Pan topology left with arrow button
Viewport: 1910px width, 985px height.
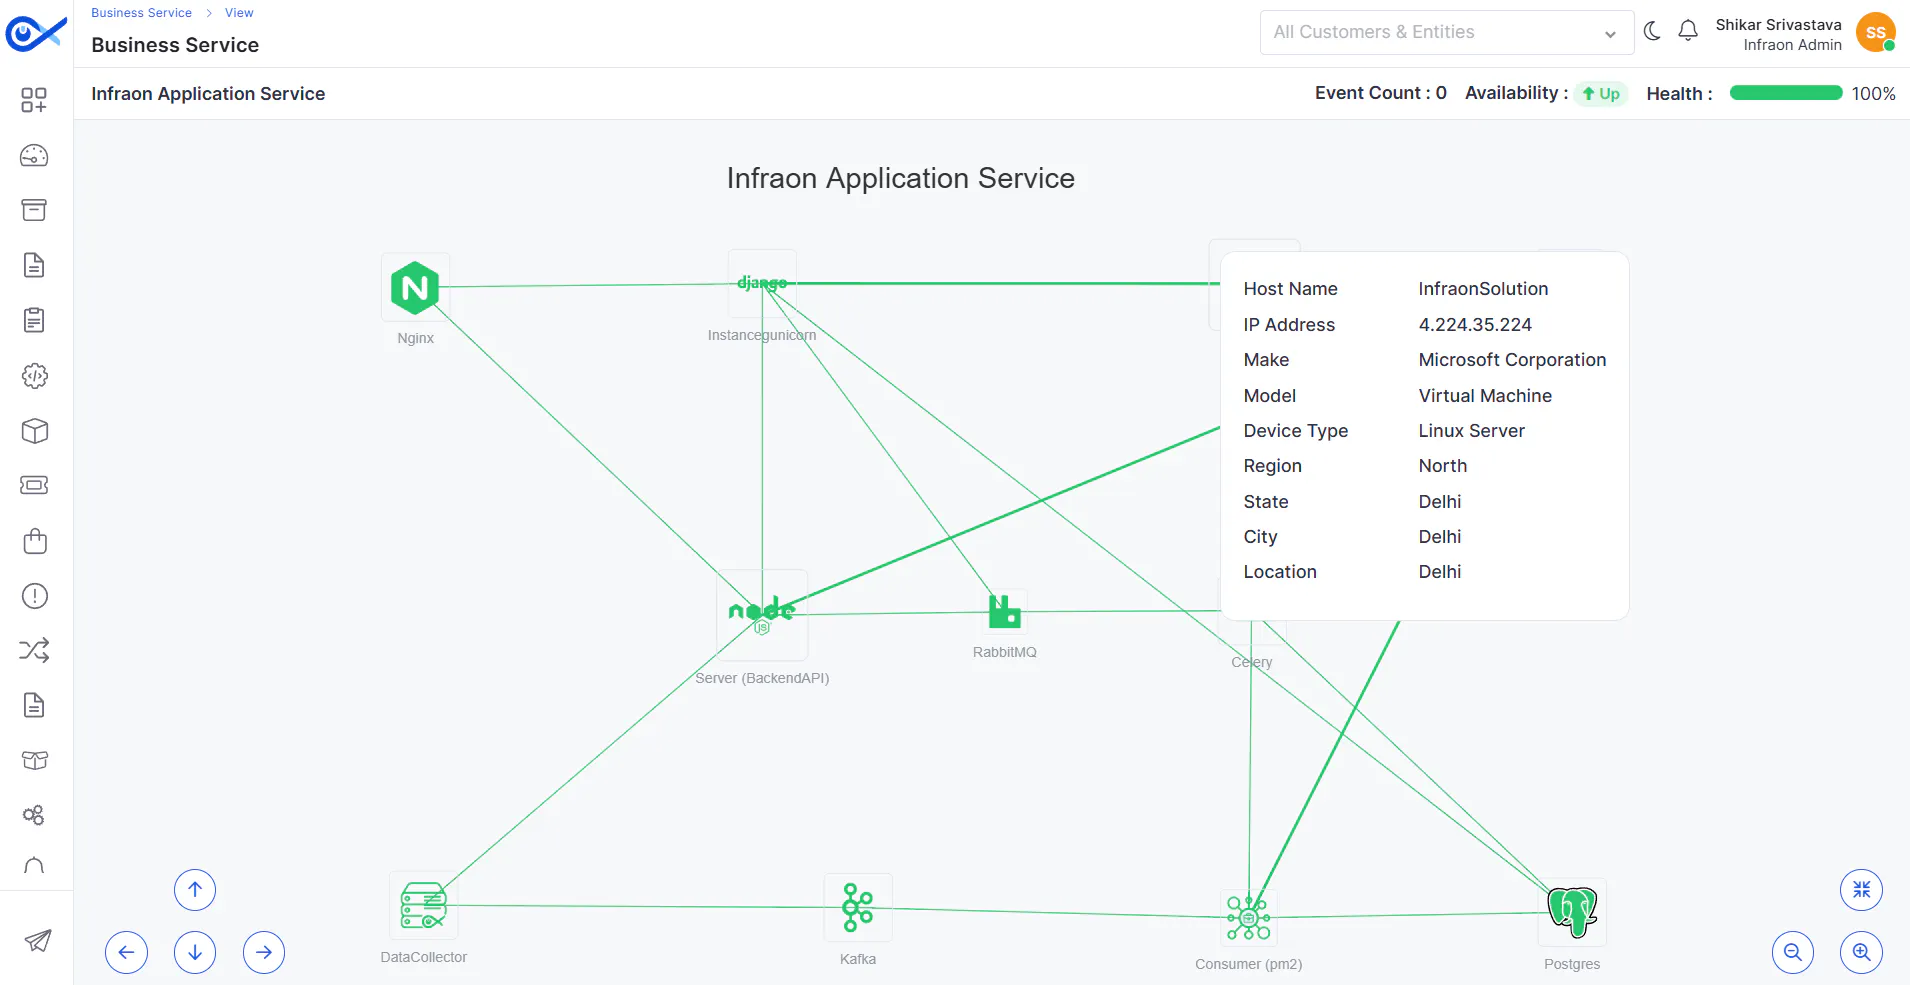coord(126,952)
